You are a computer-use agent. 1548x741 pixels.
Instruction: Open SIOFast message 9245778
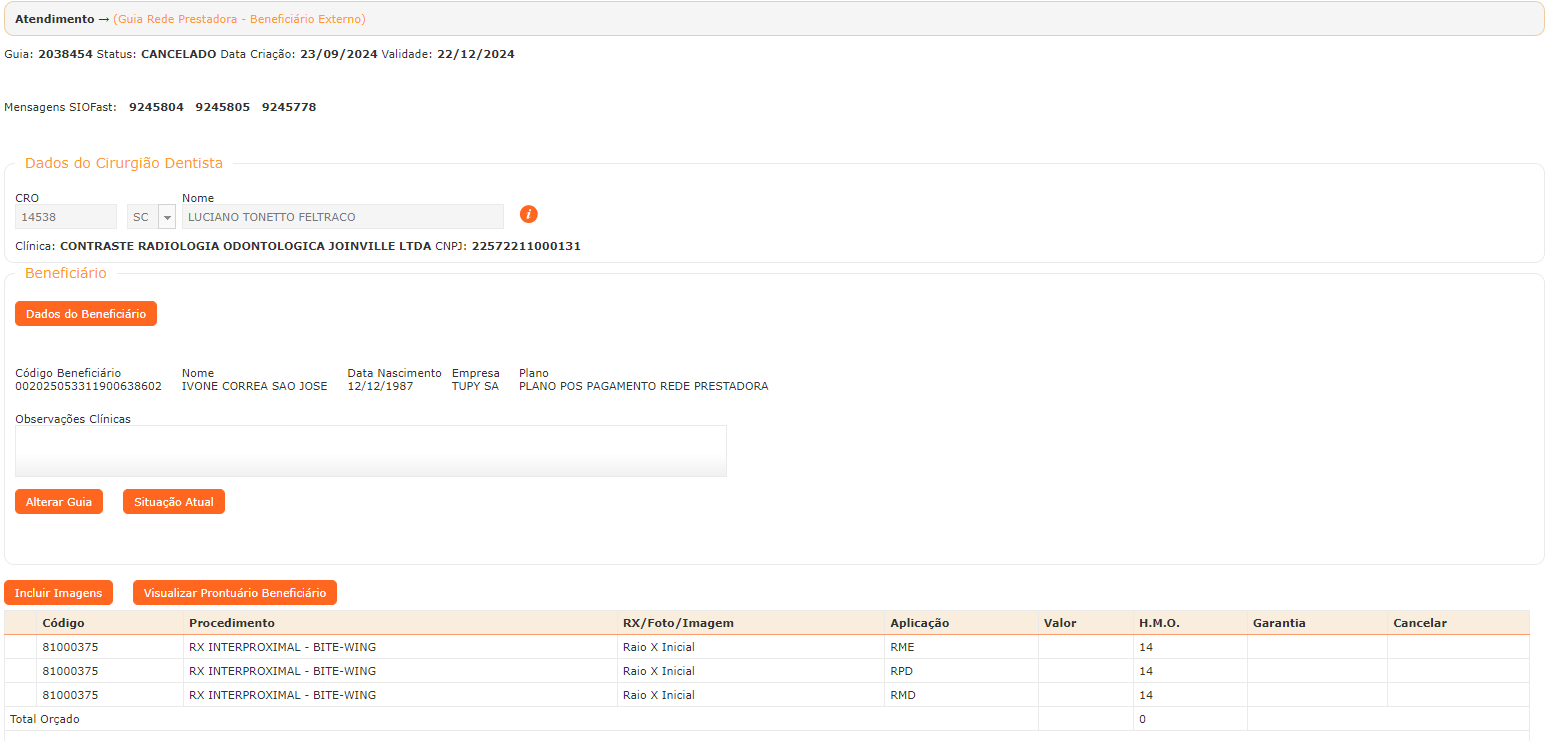[289, 107]
